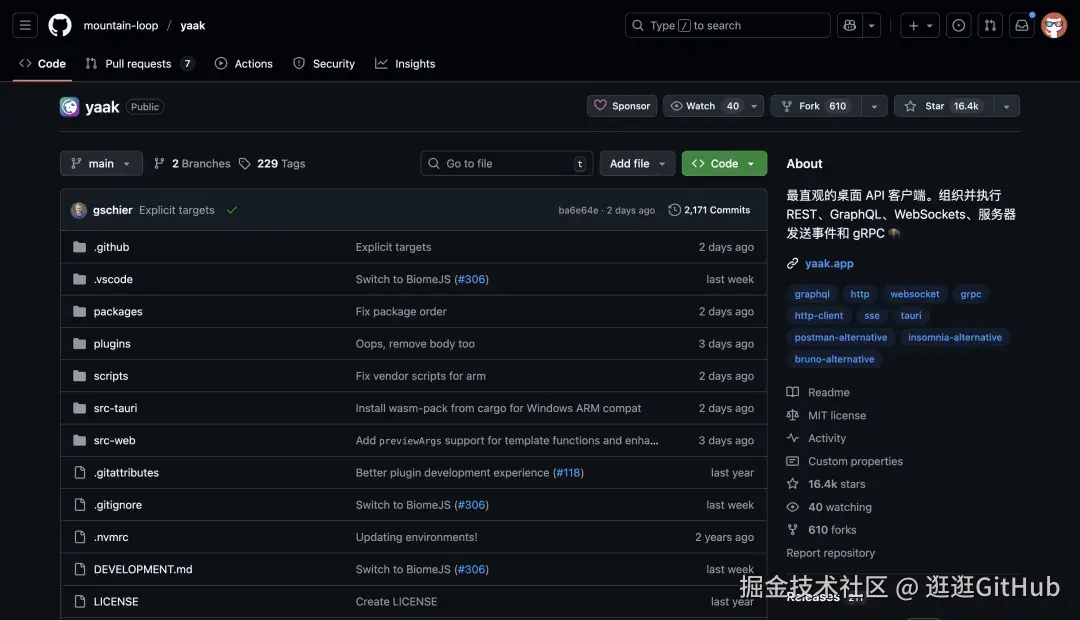
Task: Click the Sponsor button
Action: [x=622, y=106]
